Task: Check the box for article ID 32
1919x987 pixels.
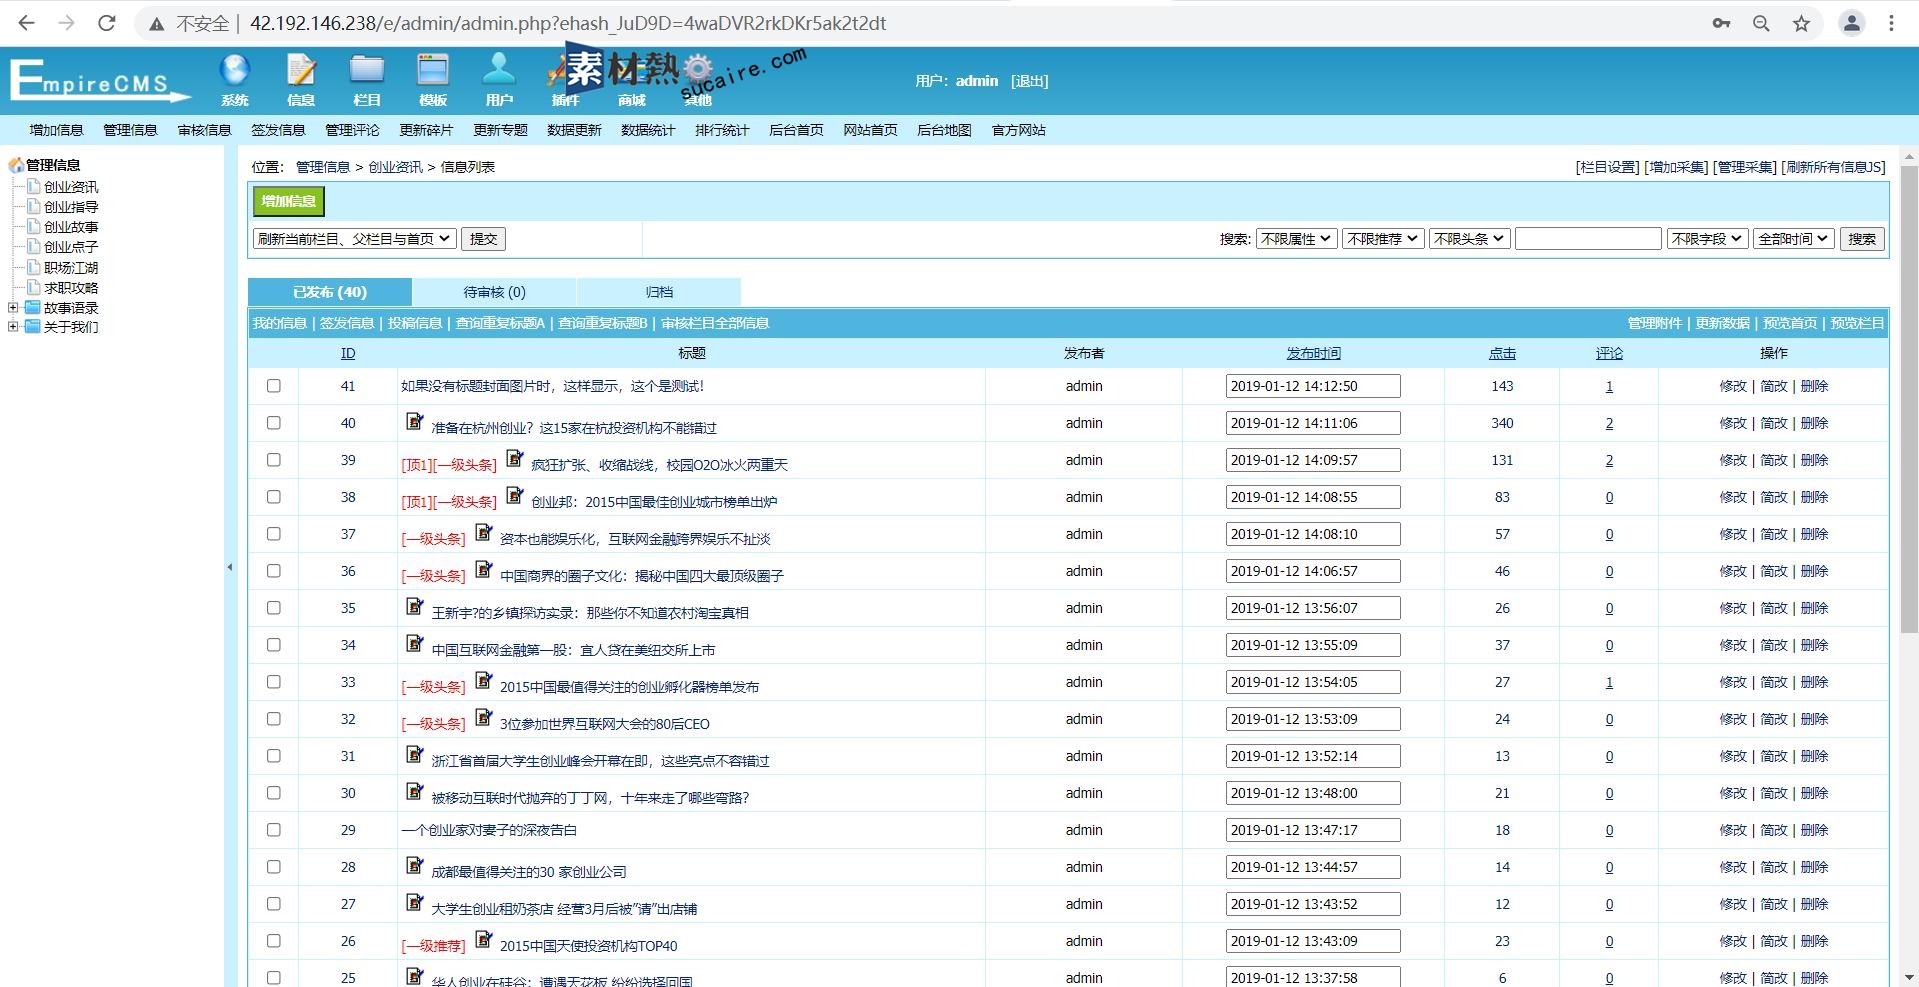Action: 274,719
